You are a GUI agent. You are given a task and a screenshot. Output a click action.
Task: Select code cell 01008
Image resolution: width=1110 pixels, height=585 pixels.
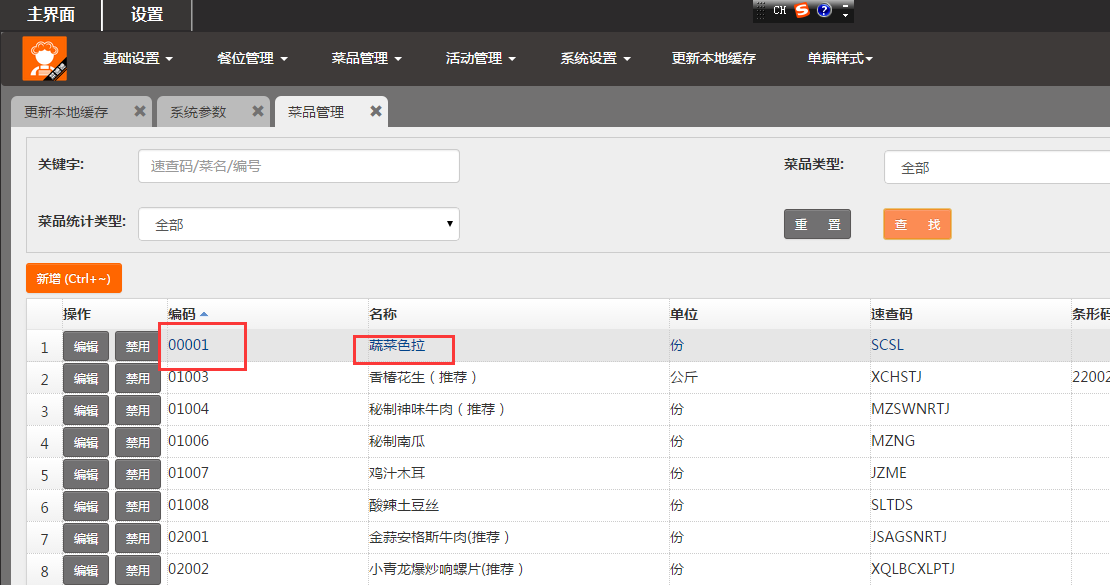188,505
